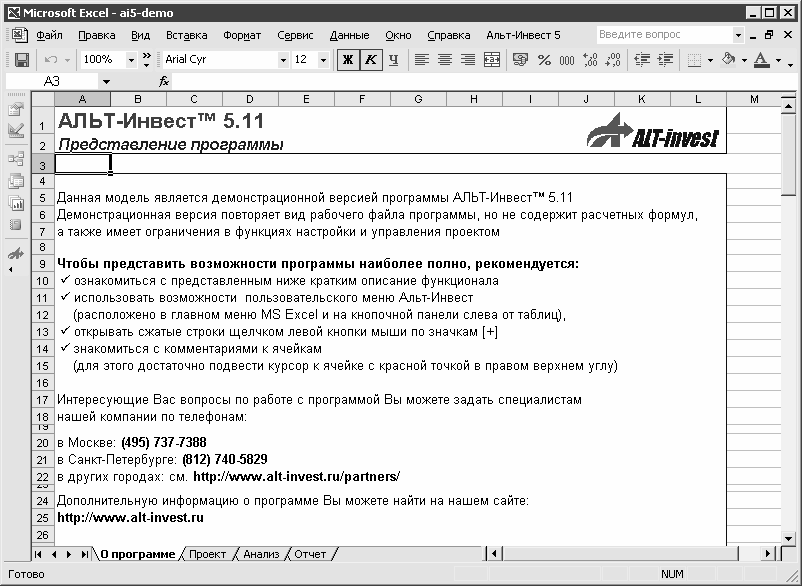This screenshot has width=802, height=586.
Task: Increase decimal places icon
Action: 590,60
